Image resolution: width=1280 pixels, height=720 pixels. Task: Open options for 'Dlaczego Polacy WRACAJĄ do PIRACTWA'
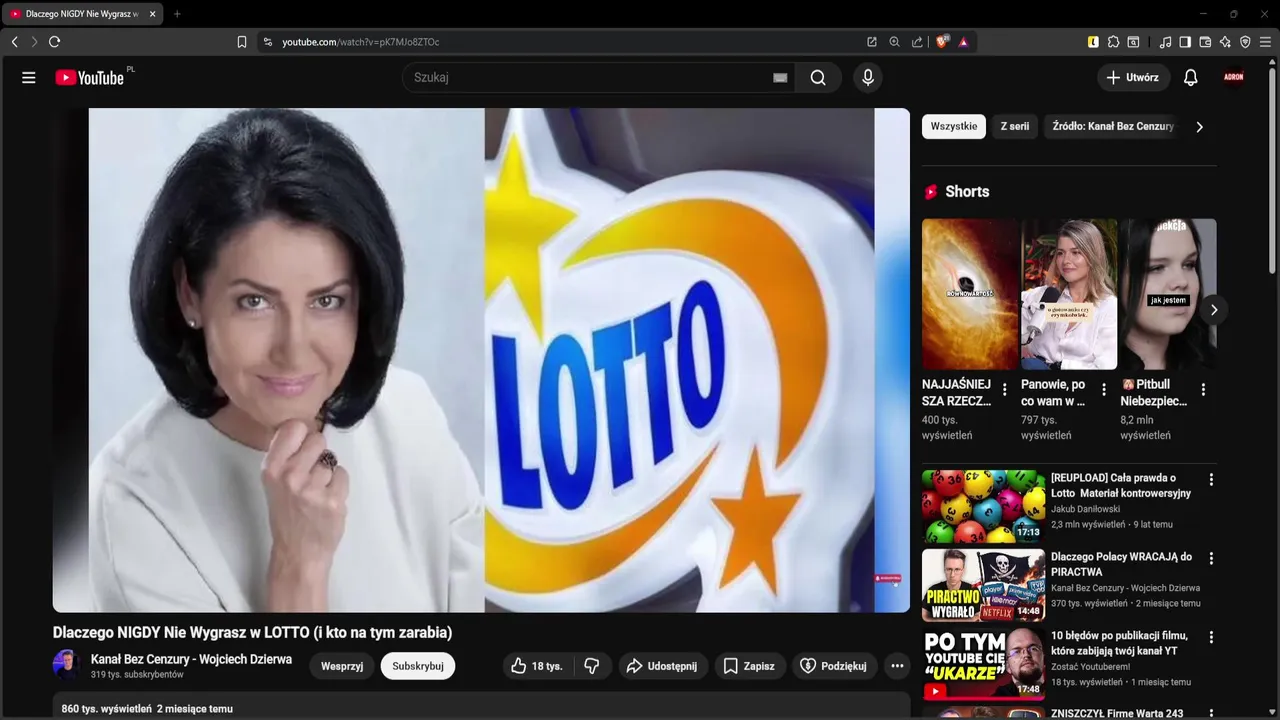[1211, 559]
